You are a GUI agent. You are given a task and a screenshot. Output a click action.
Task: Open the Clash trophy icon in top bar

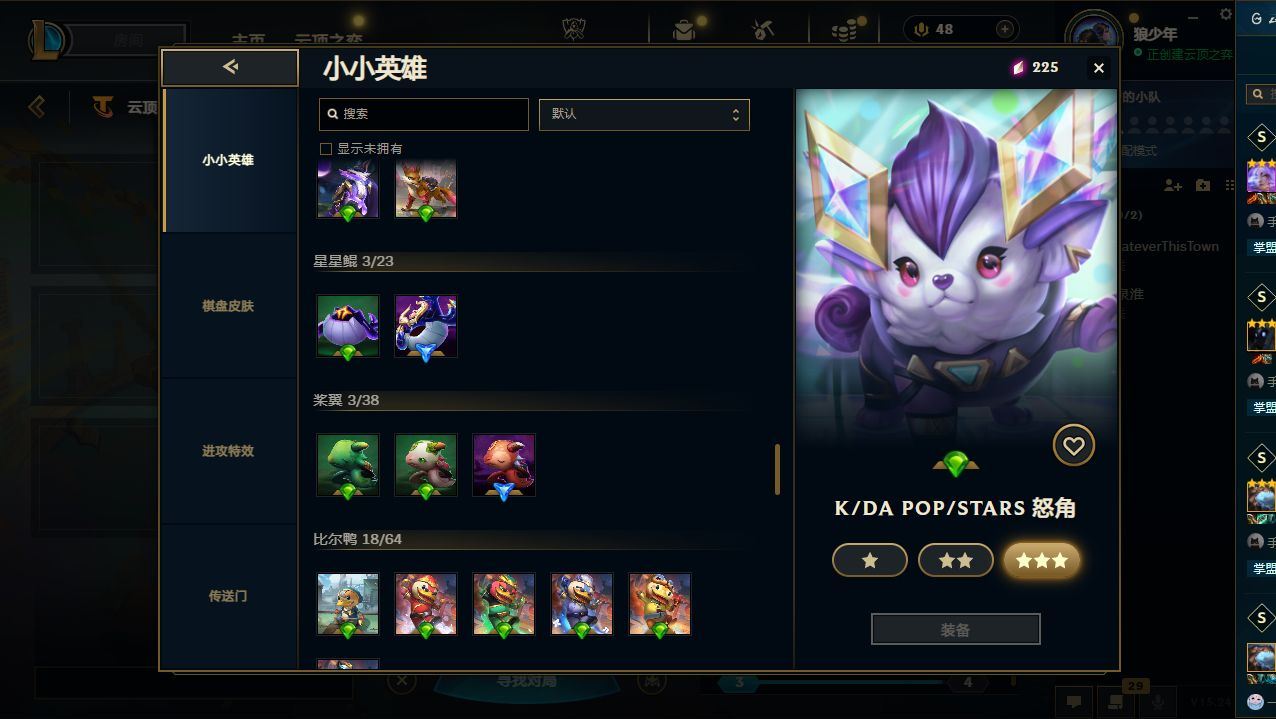pos(573,30)
